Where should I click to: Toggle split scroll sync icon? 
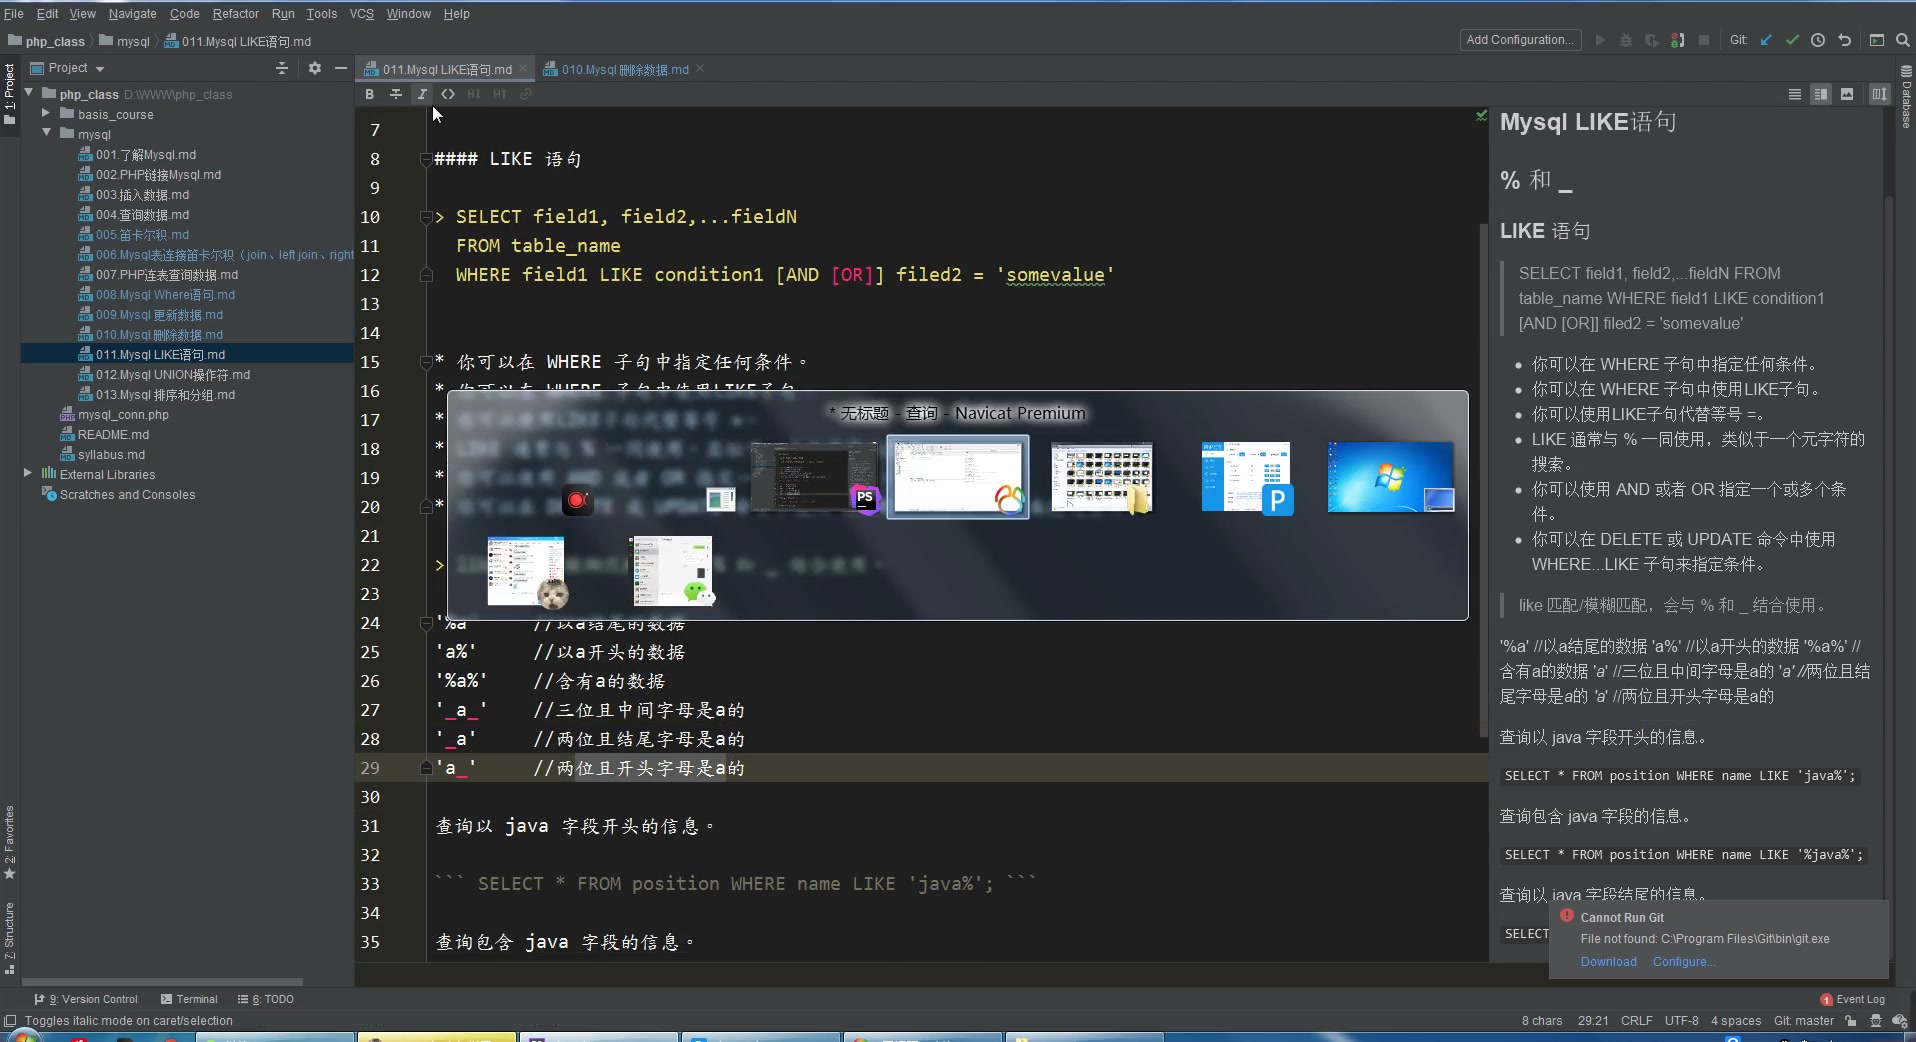click(x=1880, y=94)
